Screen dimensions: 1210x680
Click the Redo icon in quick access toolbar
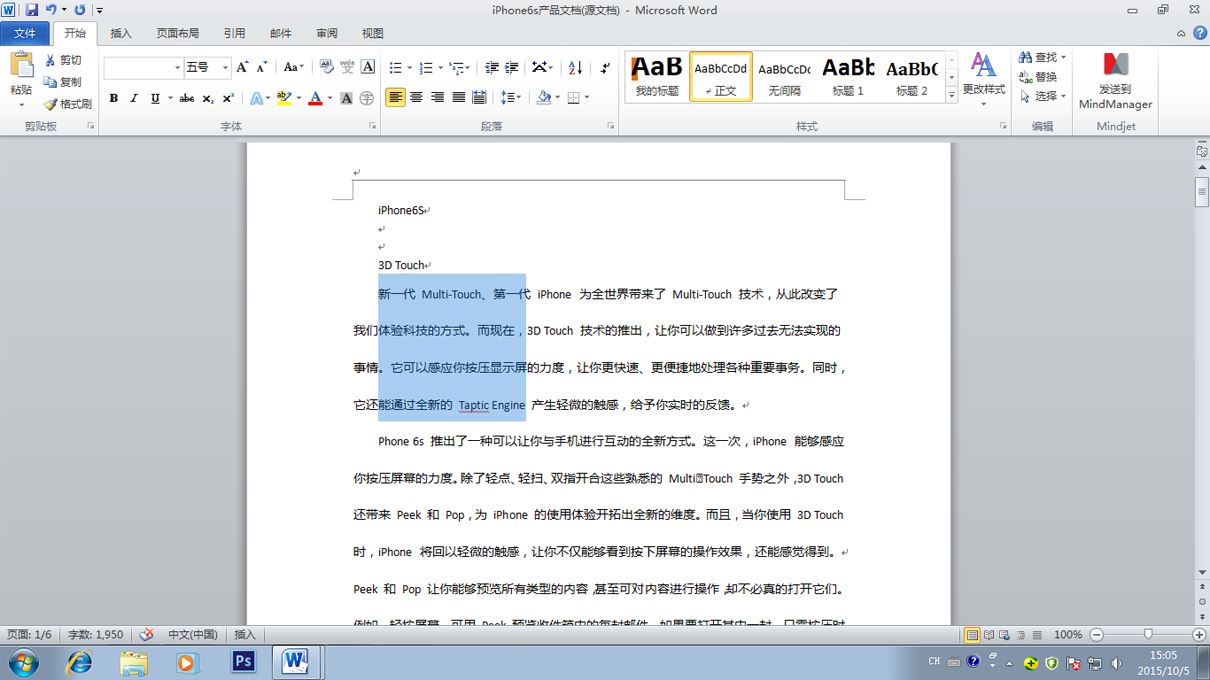click(x=79, y=9)
